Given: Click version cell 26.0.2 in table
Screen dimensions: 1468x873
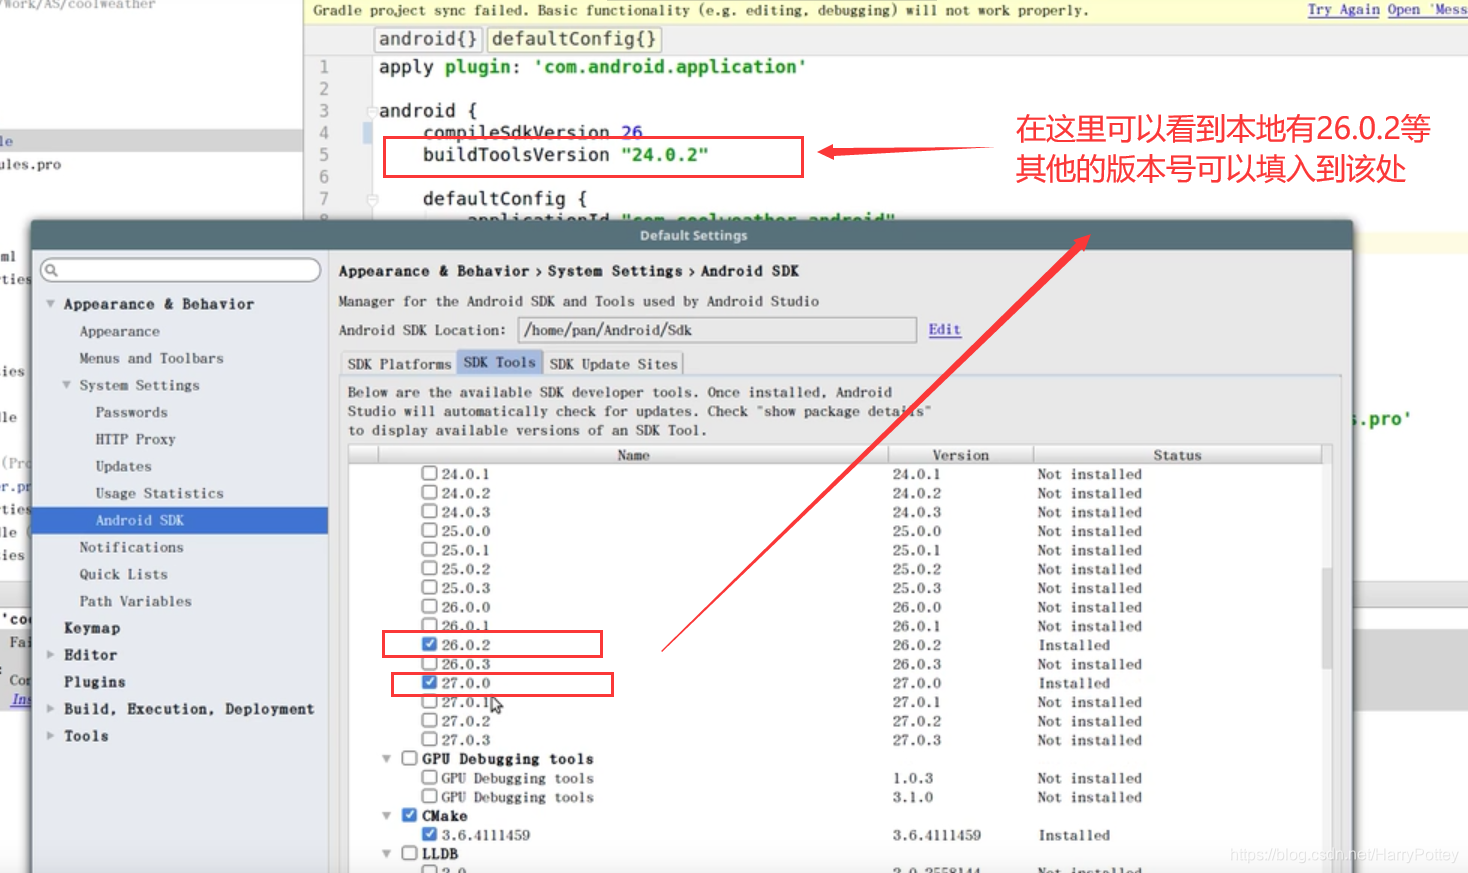Looking at the screenshot, I should coord(916,645).
